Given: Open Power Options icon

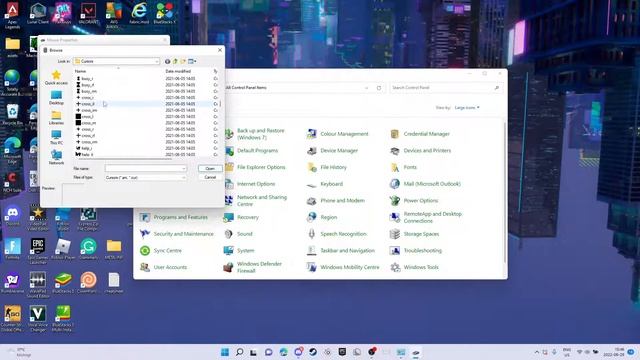Looking at the screenshot, I should (395, 201).
